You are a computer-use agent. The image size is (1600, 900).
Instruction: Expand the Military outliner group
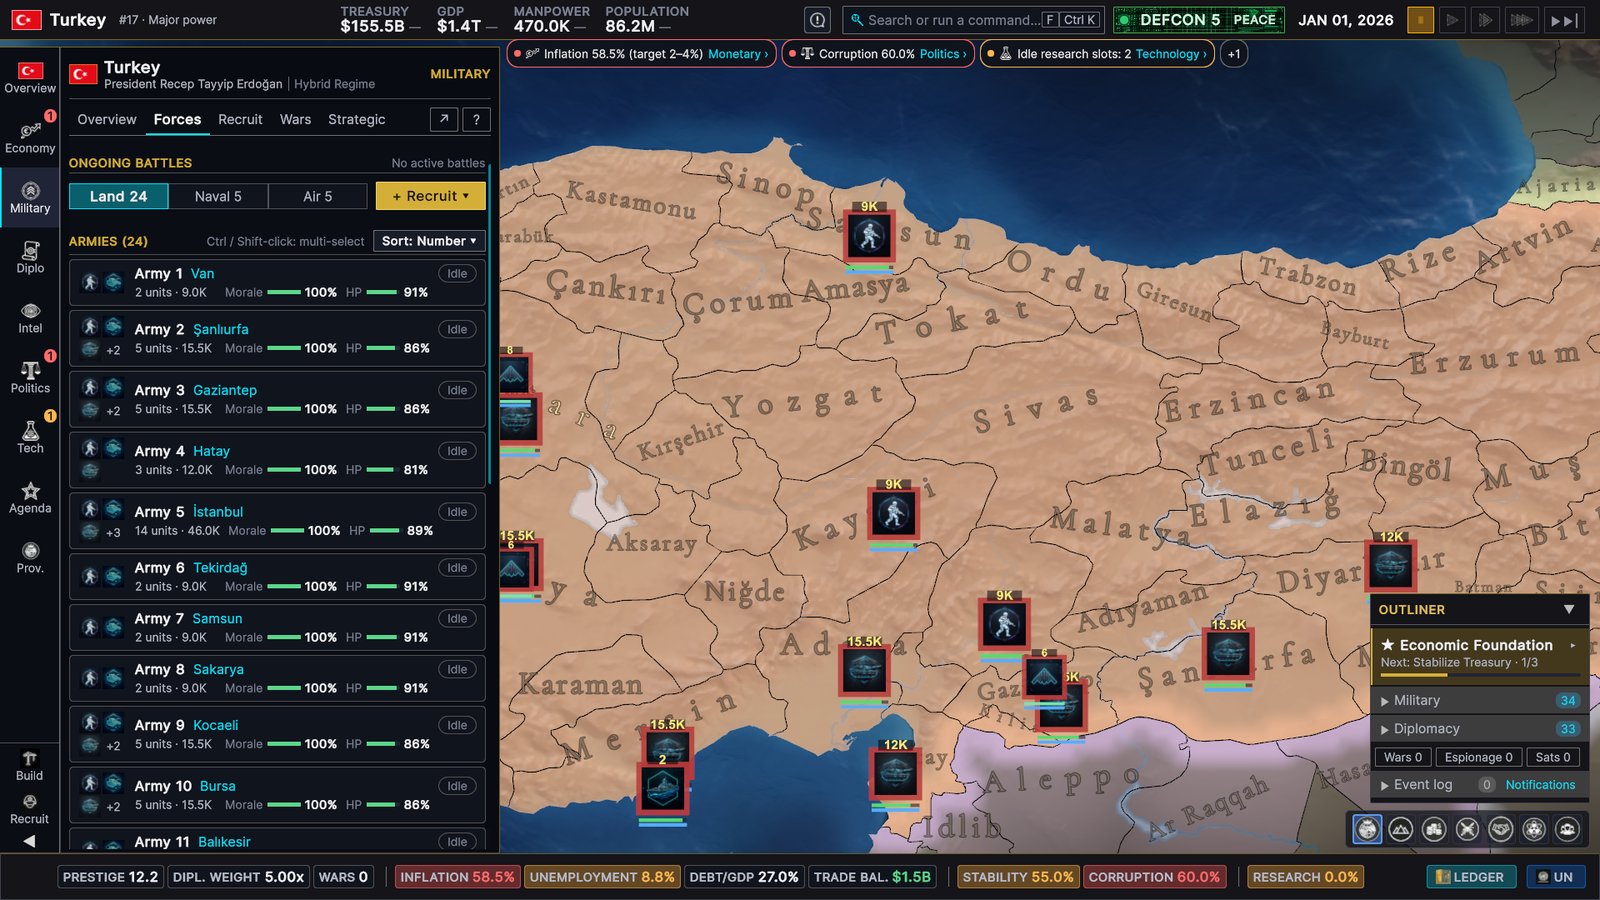click(x=1479, y=700)
